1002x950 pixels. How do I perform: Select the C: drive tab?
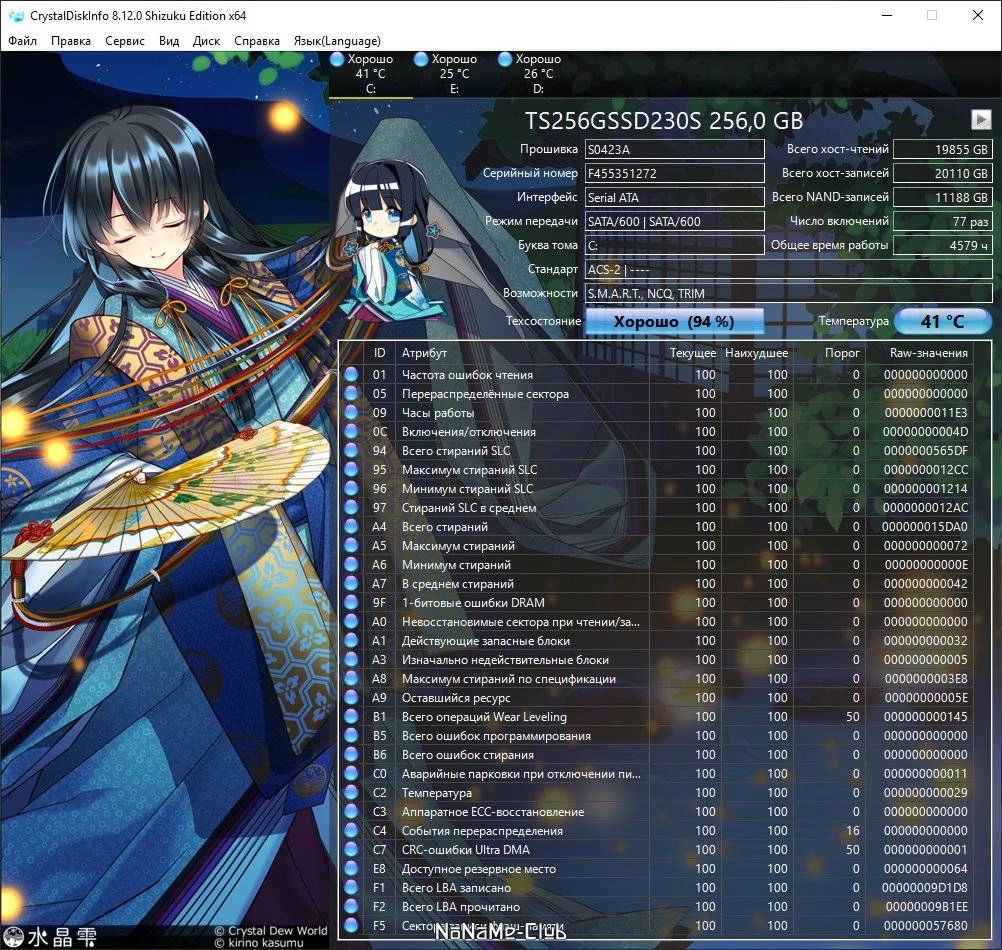point(371,74)
